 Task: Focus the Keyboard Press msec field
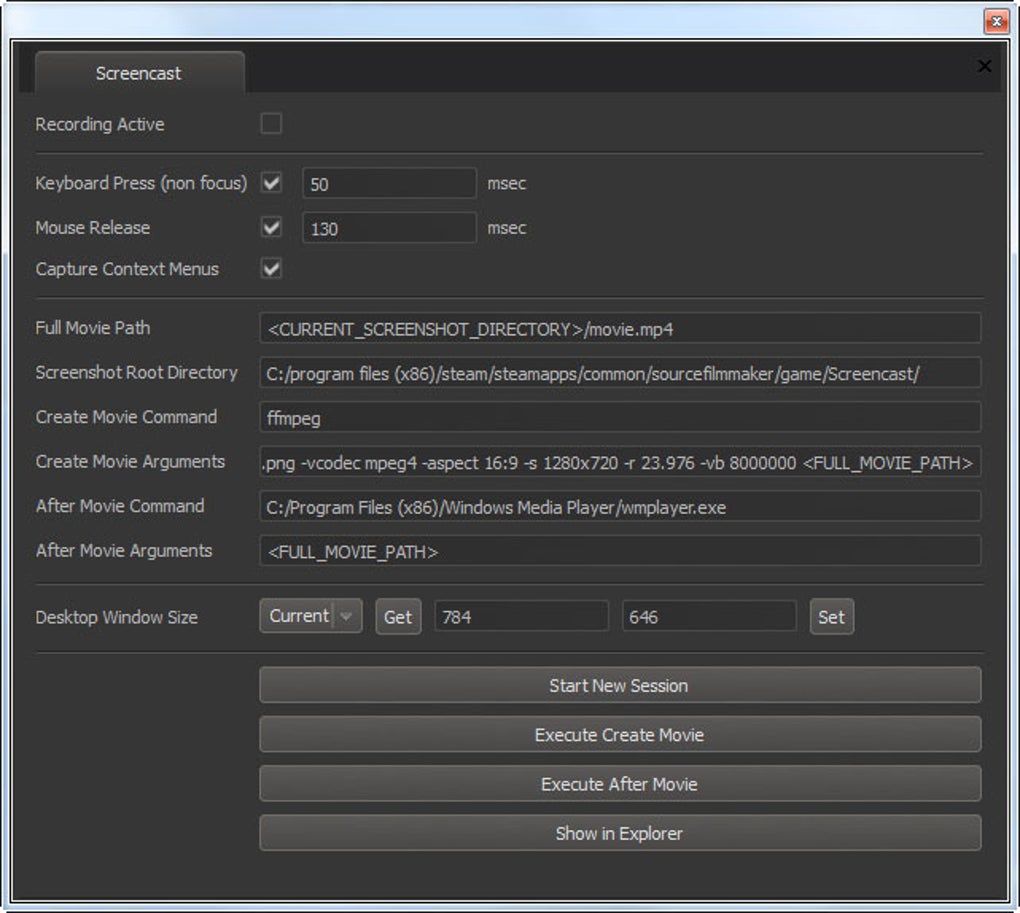390,183
